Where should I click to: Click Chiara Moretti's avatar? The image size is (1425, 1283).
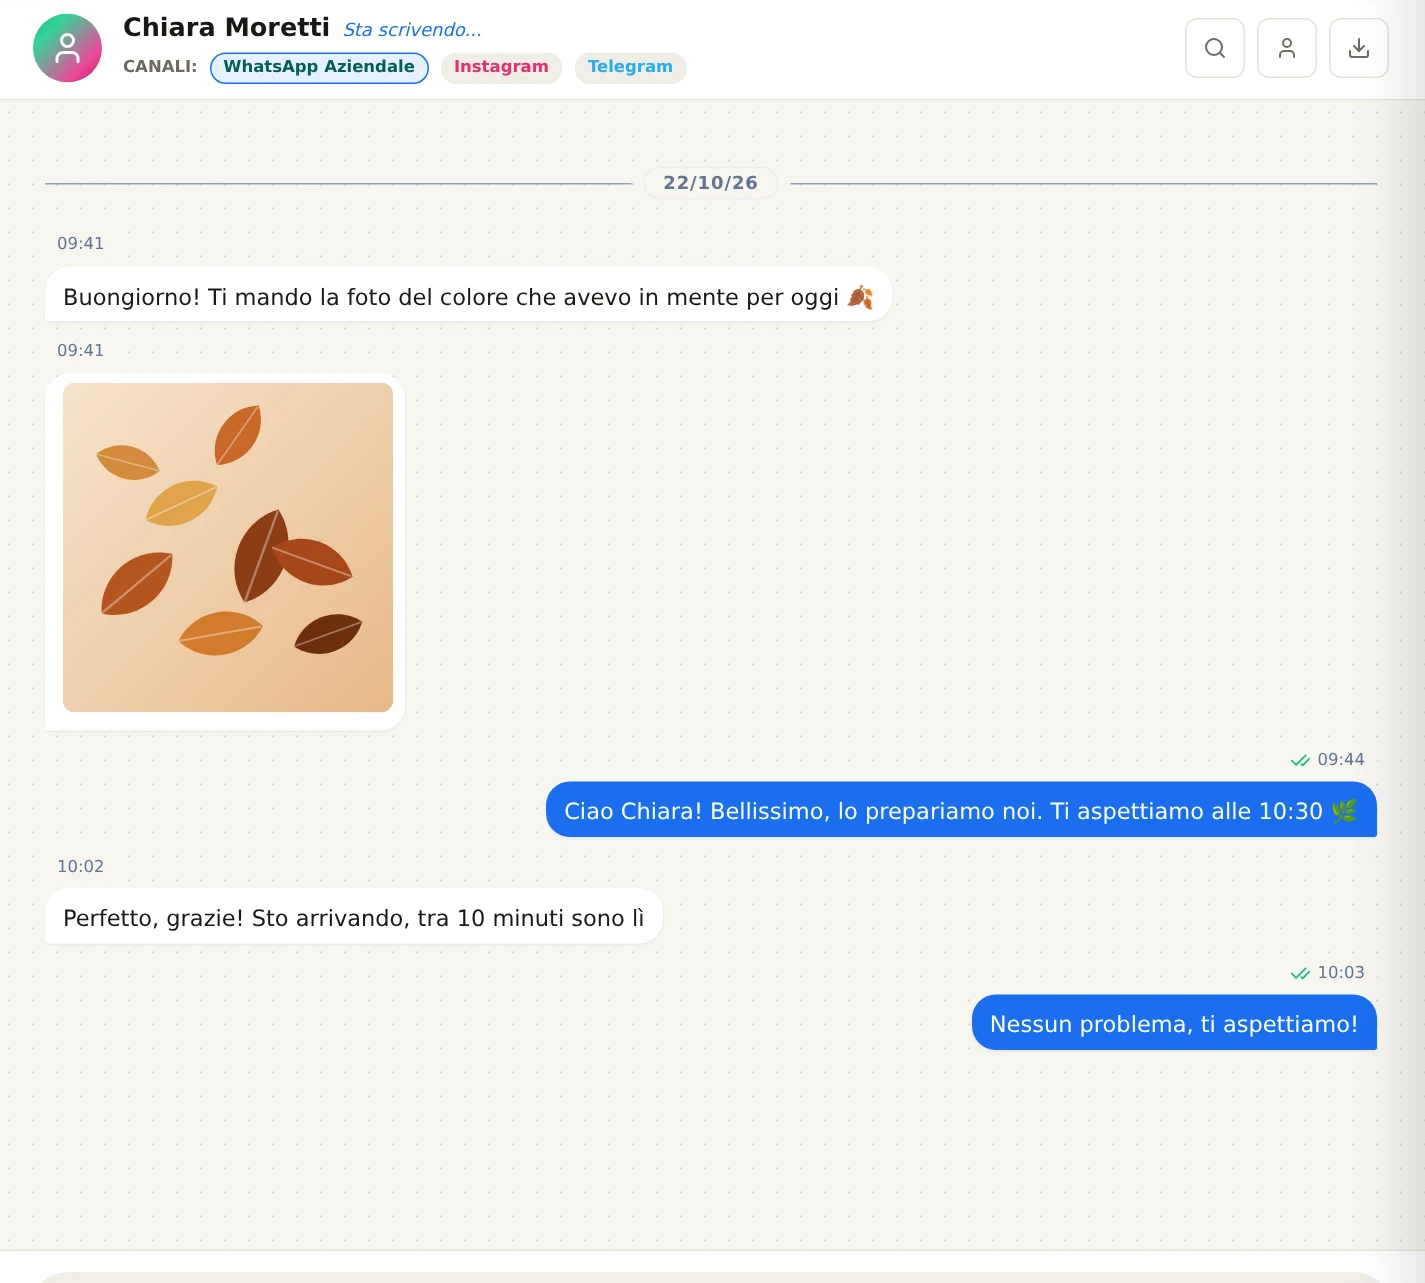click(x=67, y=48)
